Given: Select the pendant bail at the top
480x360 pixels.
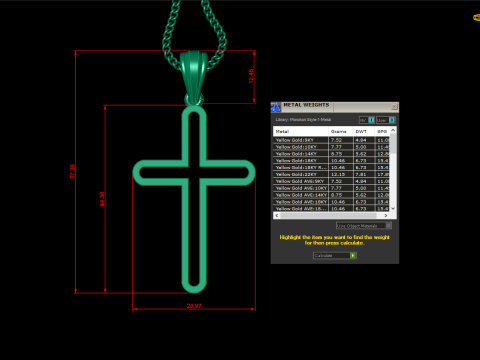Looking at the screenshot, I should pos(194,77).
